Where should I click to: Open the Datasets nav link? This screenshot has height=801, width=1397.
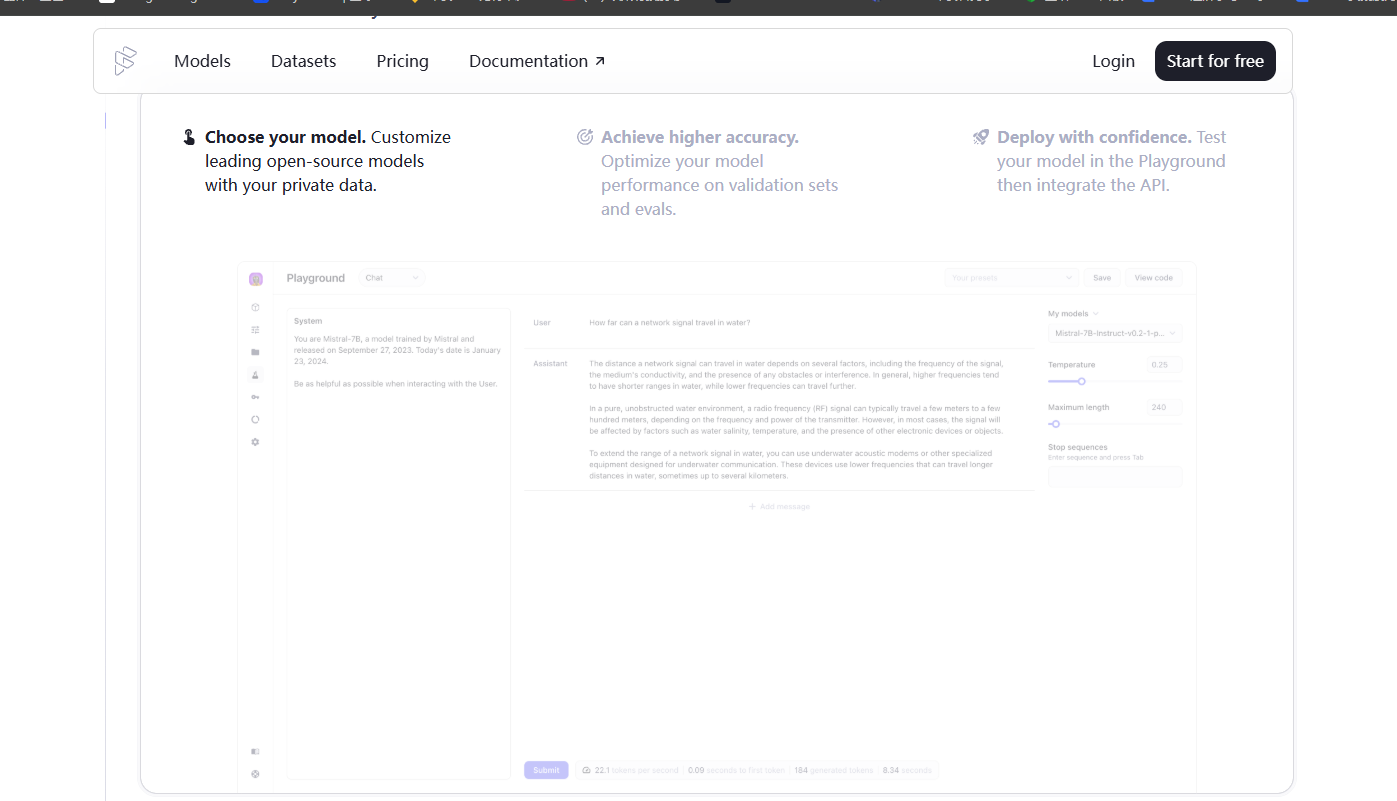click(304, 61)
